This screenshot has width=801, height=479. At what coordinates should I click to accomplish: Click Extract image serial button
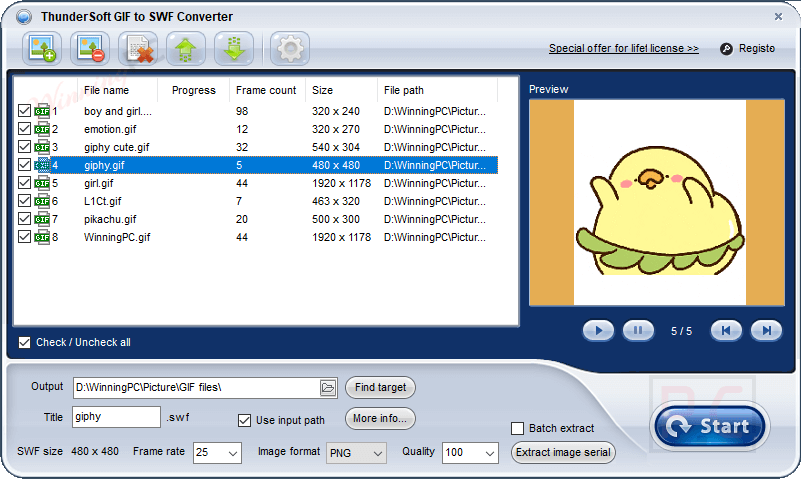[x=563, y=452]
